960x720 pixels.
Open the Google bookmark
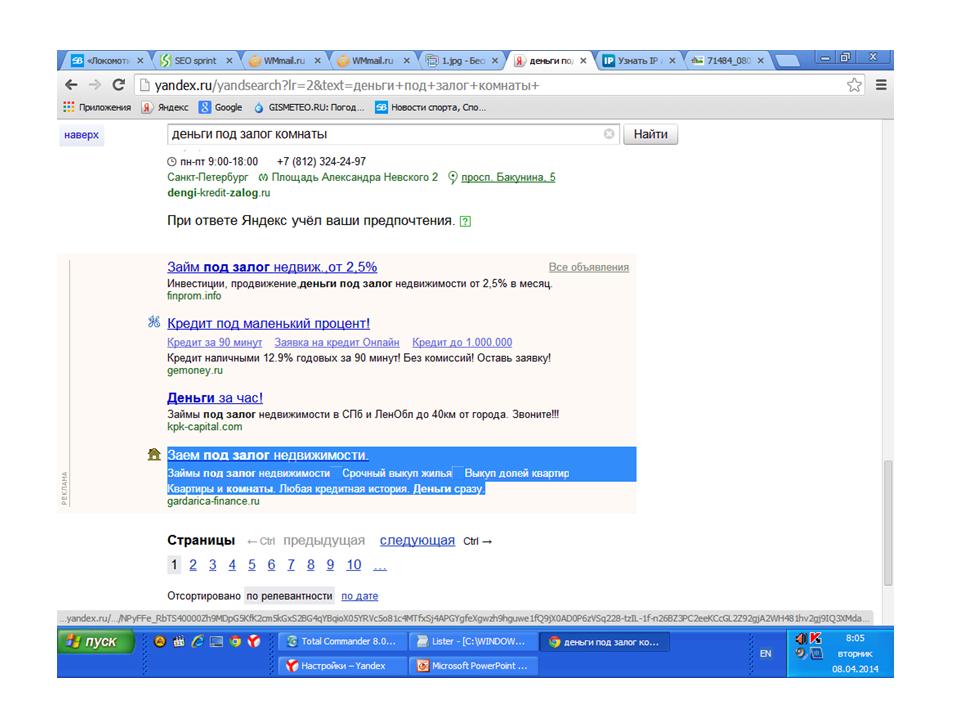click(x=220, y=107)
